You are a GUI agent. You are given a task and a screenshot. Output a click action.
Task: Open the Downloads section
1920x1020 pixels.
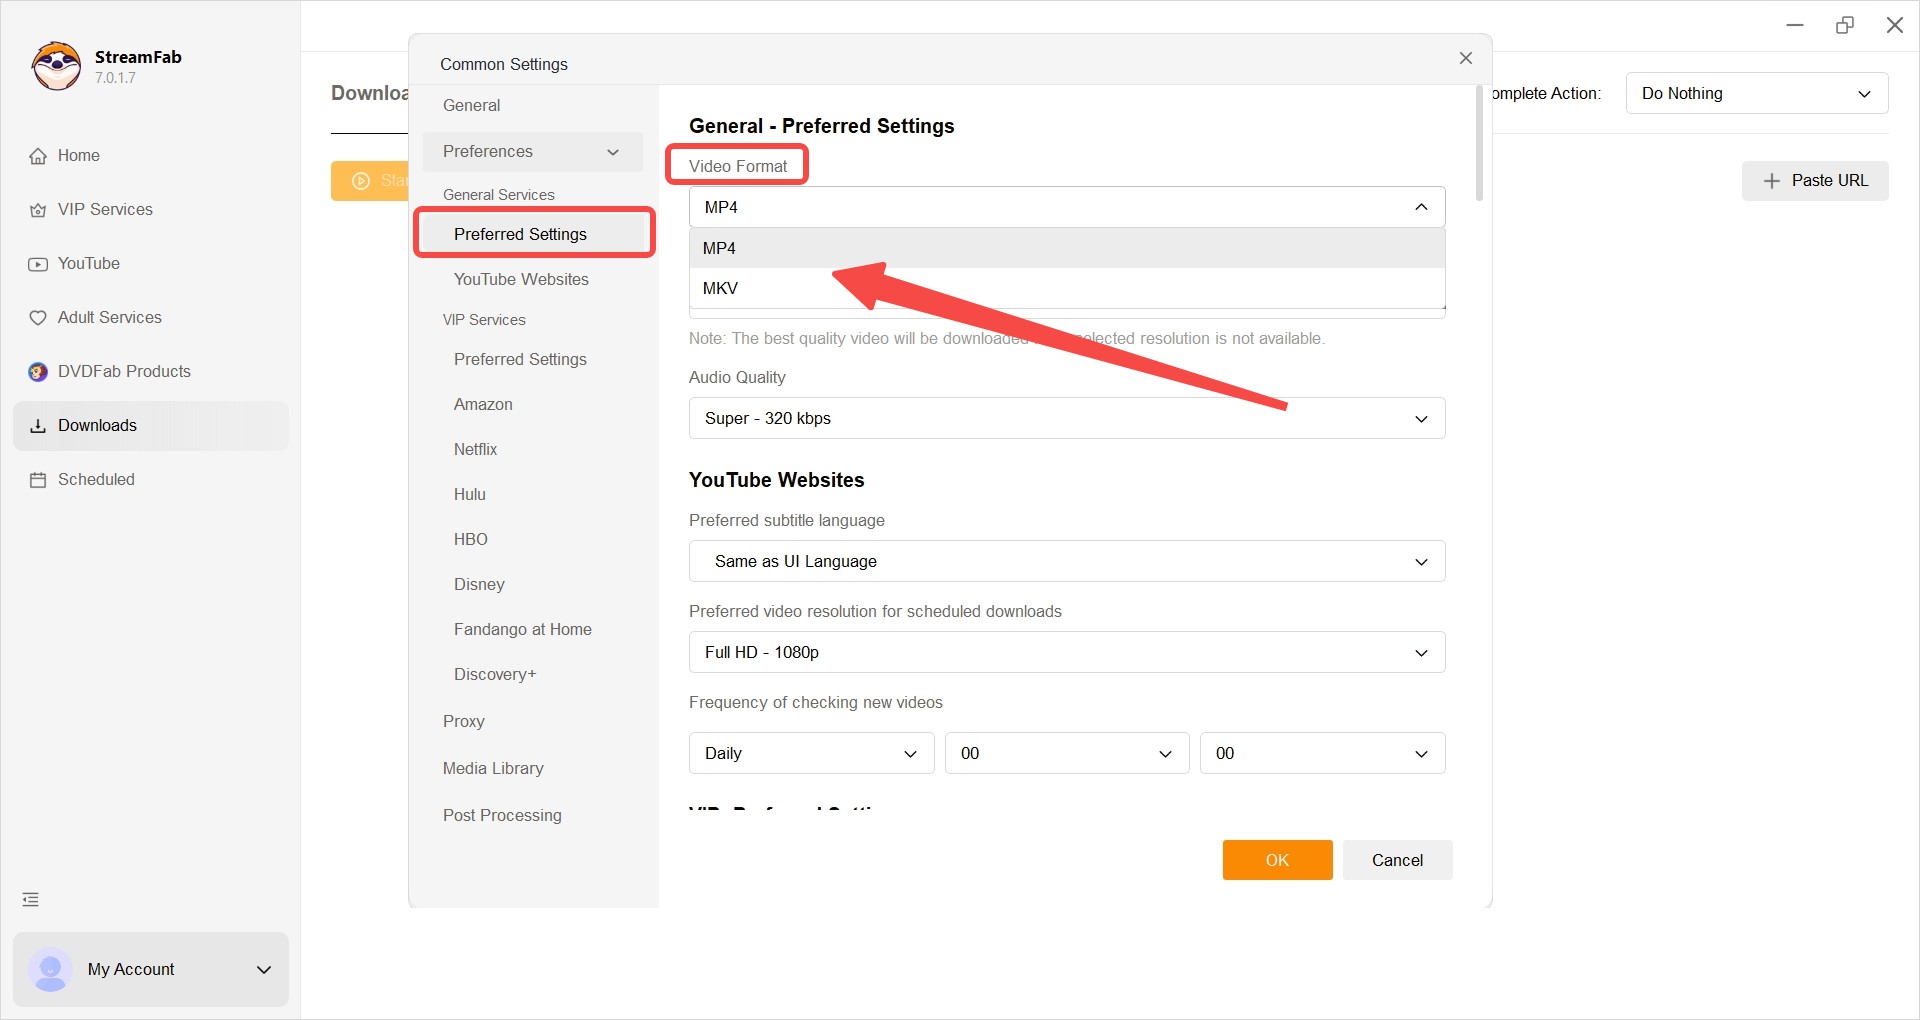point(97,425)
